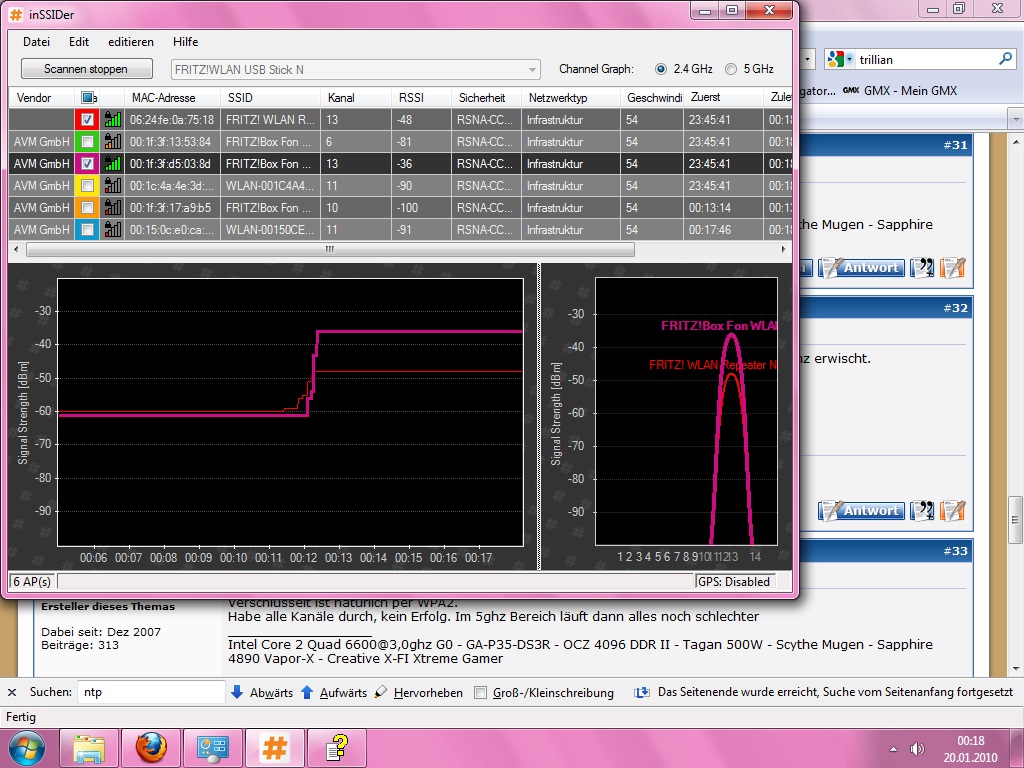The height and width of the screenshot is (768, 1024).
Task: Open the editieren menu
Action: (x=131, y=42)
